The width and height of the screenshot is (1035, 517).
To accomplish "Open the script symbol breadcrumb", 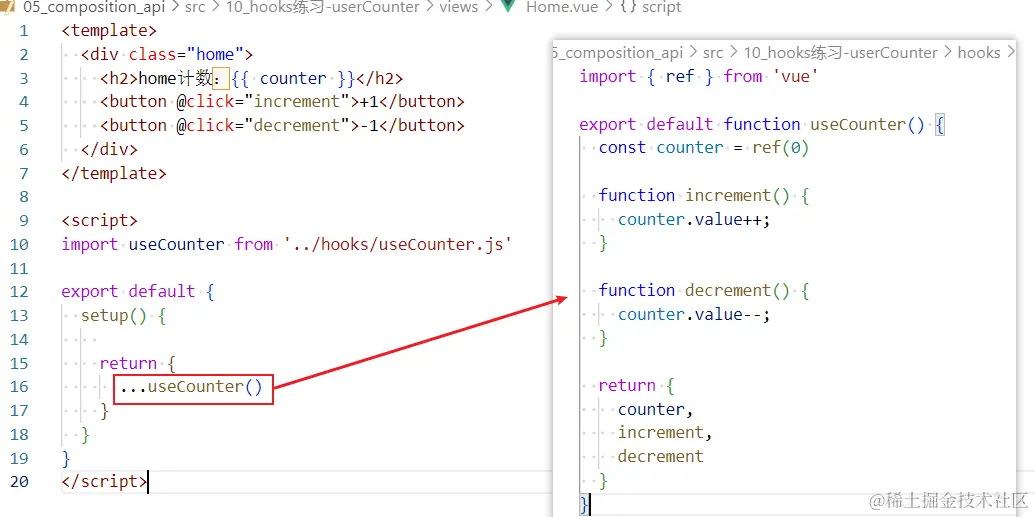I will [x=662, y=7].
